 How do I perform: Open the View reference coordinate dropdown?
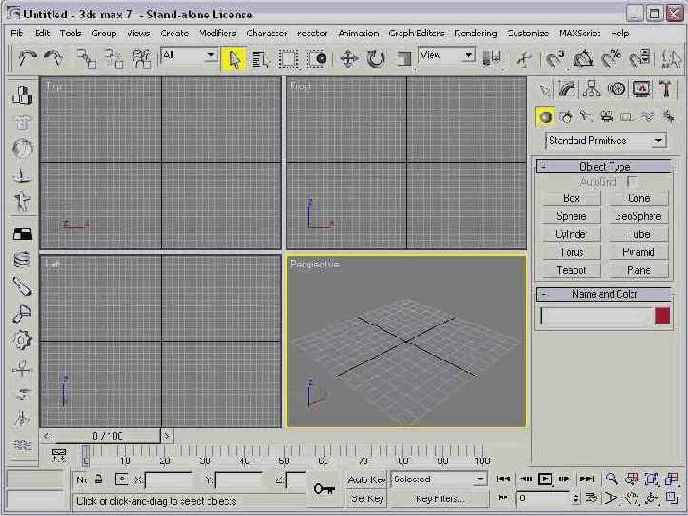click(x=447, y=57)
